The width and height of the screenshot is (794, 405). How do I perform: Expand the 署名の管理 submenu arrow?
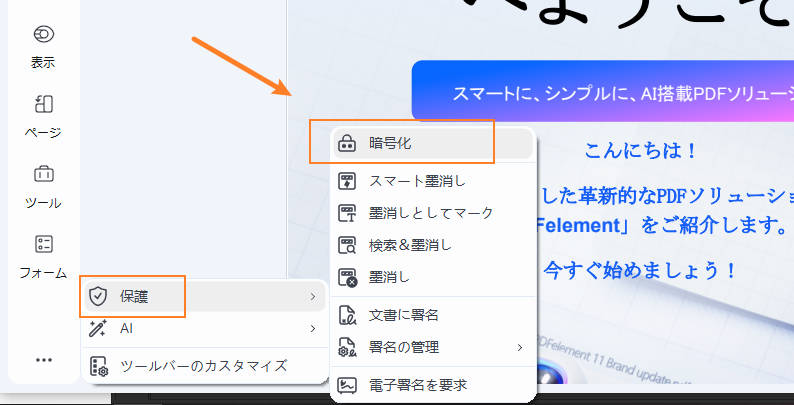[x=520, y=347]
